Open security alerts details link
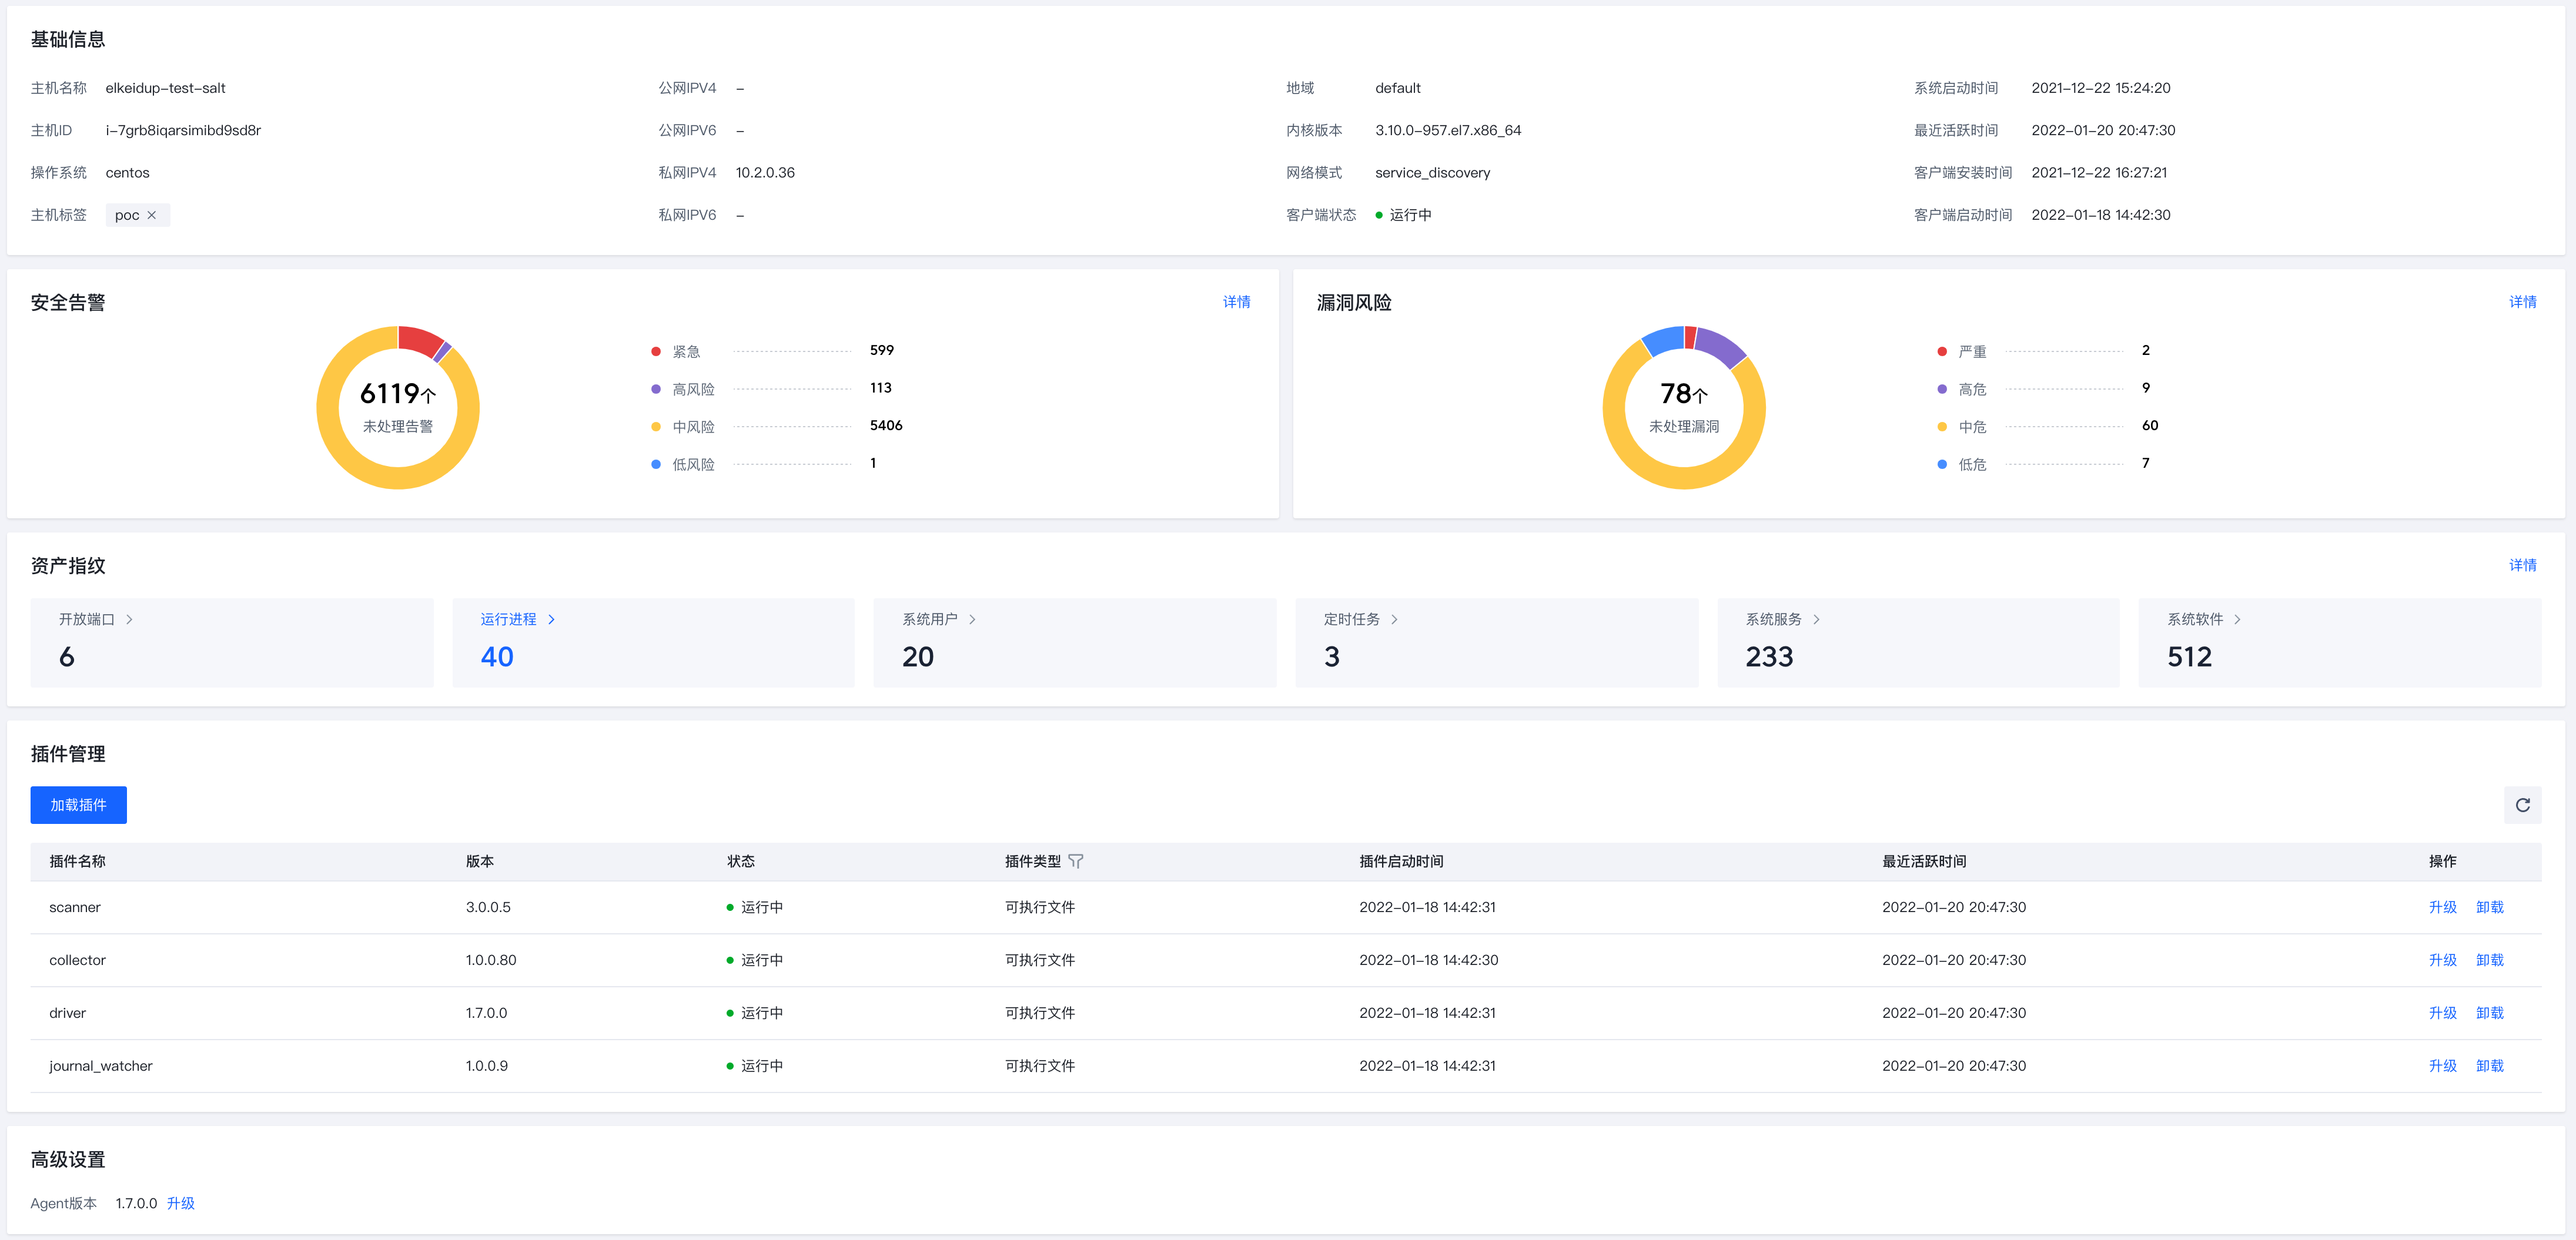This screenshot has height=1240, width=2576. click(x=1236, y=302)
